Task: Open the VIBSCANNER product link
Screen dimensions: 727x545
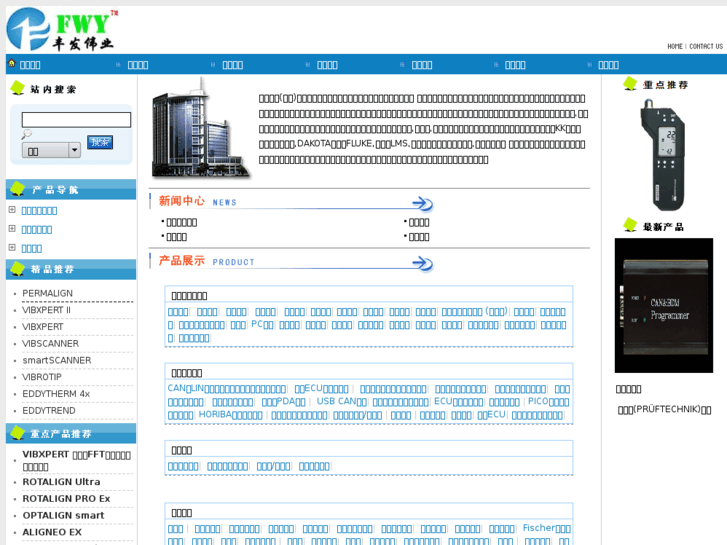Action: [x=51, y=344]
